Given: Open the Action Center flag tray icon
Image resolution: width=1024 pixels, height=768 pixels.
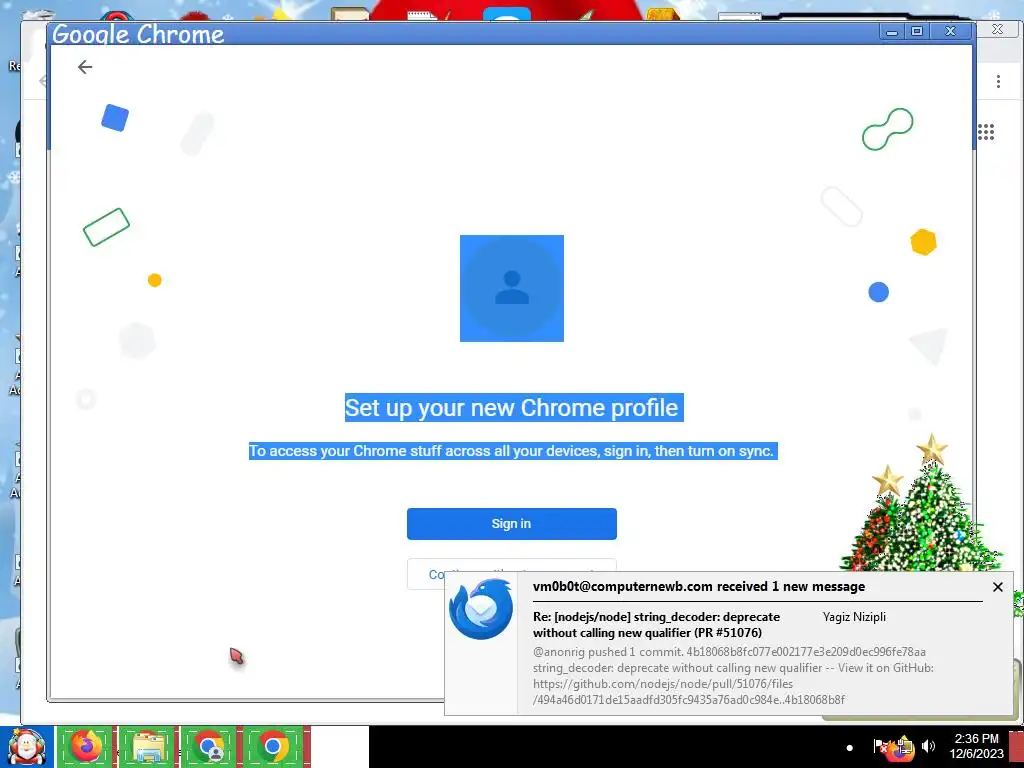Looking at the screenshot, I should [x=880, y=746].
